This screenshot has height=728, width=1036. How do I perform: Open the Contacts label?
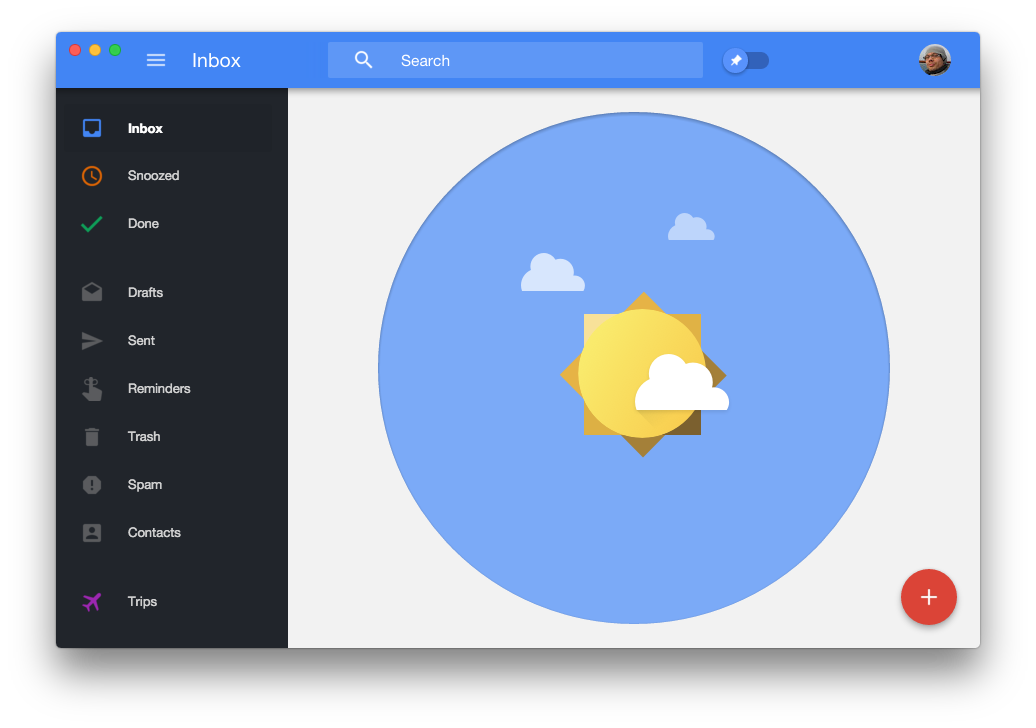coord(154,532)
